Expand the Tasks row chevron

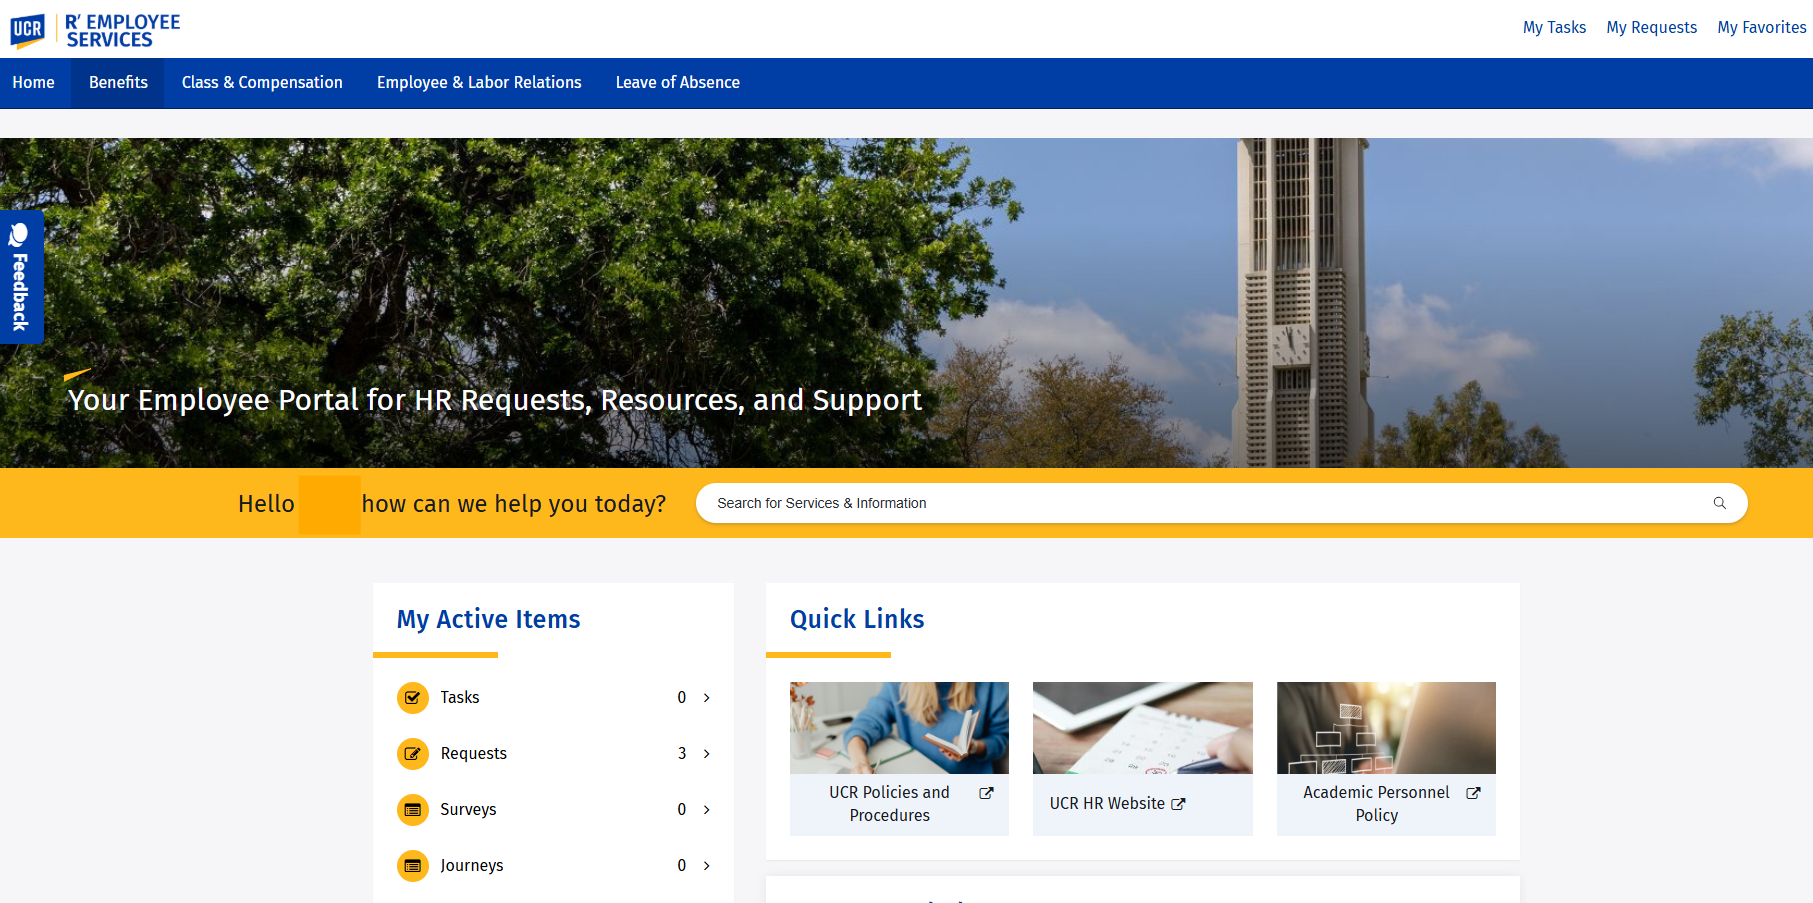tap(706, 698)
